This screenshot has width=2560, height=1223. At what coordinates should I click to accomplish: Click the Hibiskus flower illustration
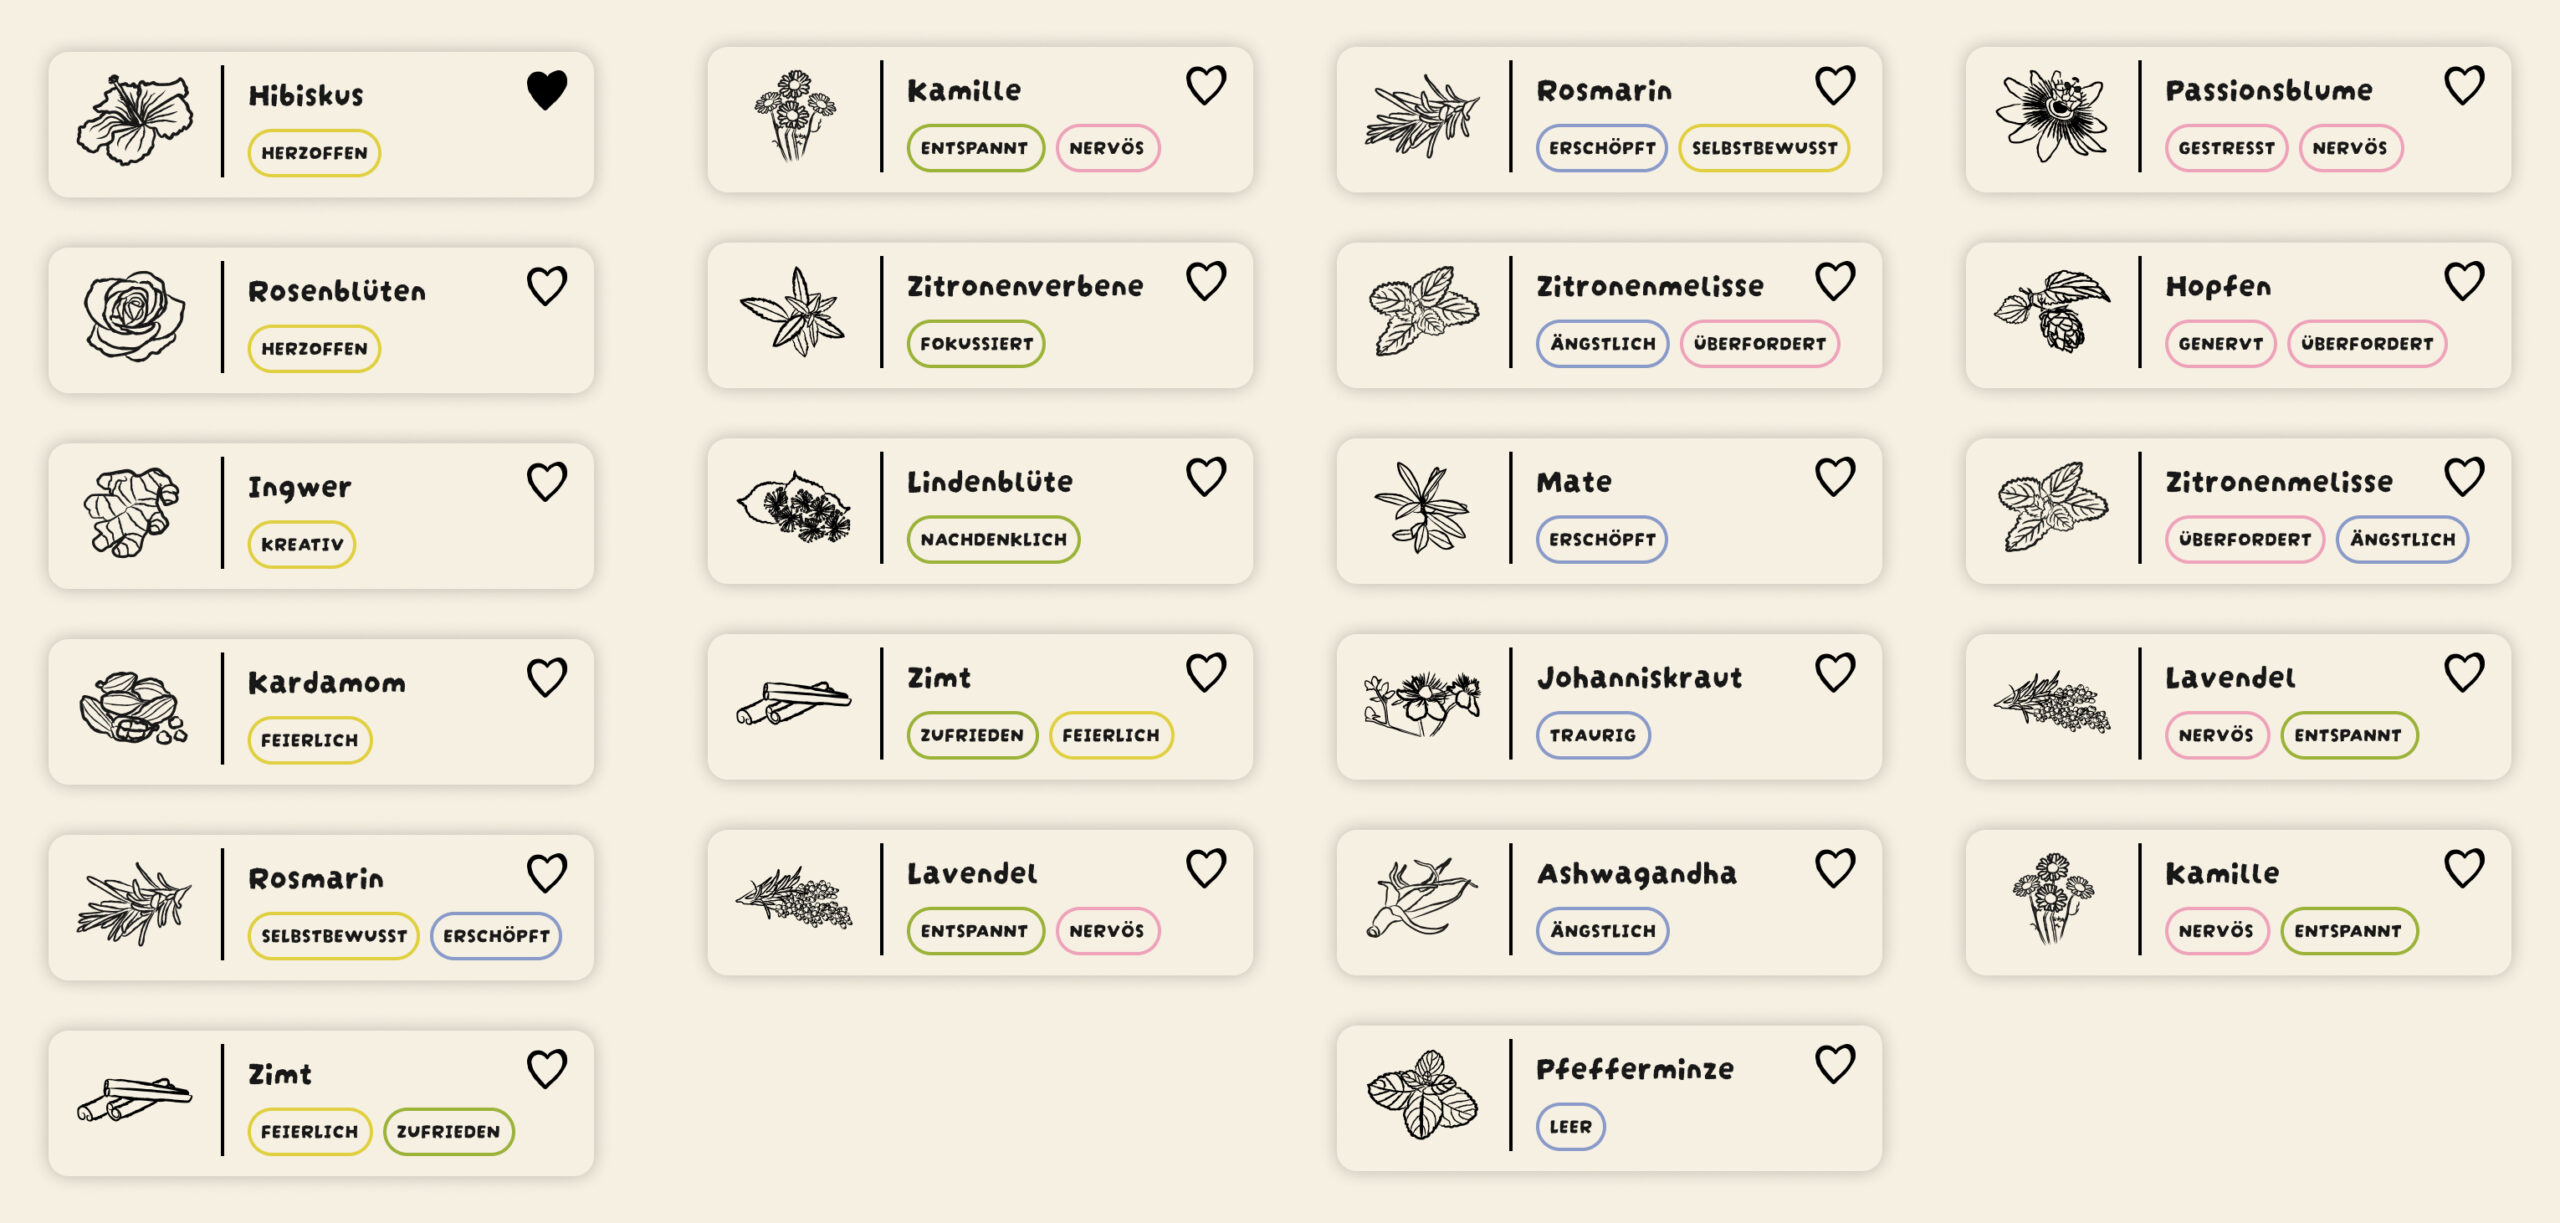click(134, 120)
